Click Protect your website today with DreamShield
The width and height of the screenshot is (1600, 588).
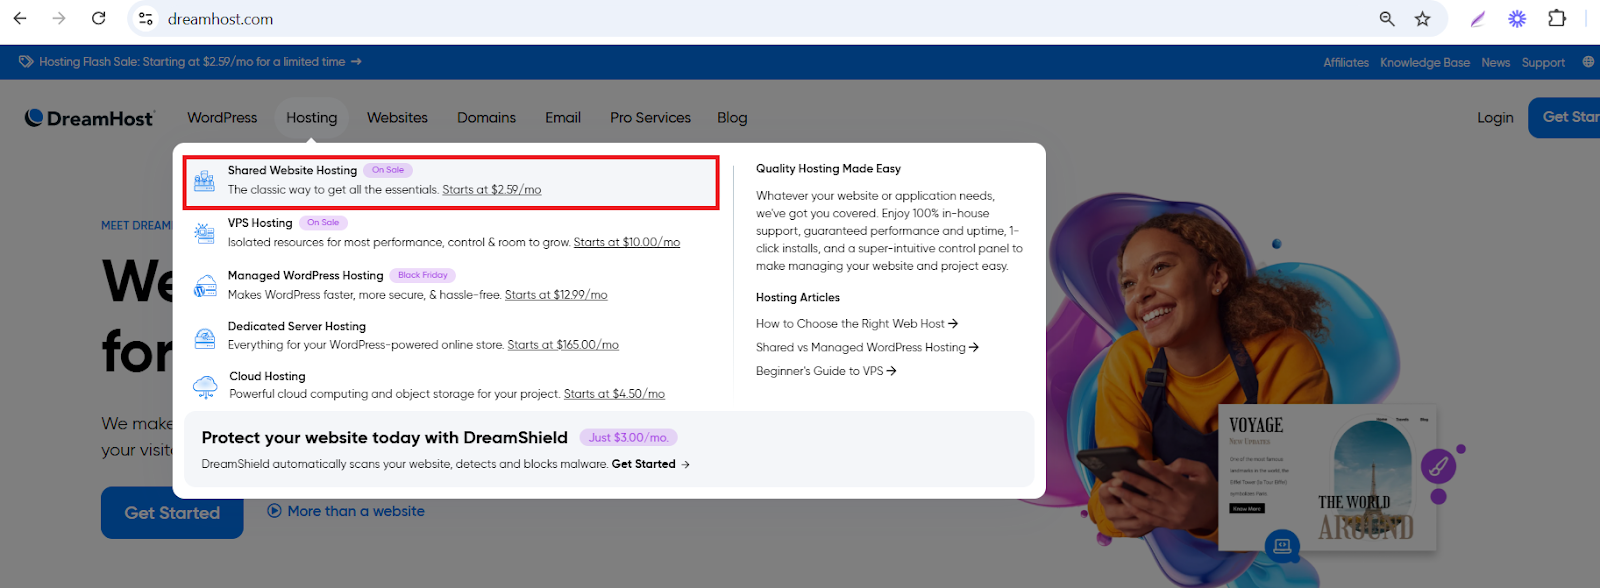(x=384, y=437)
